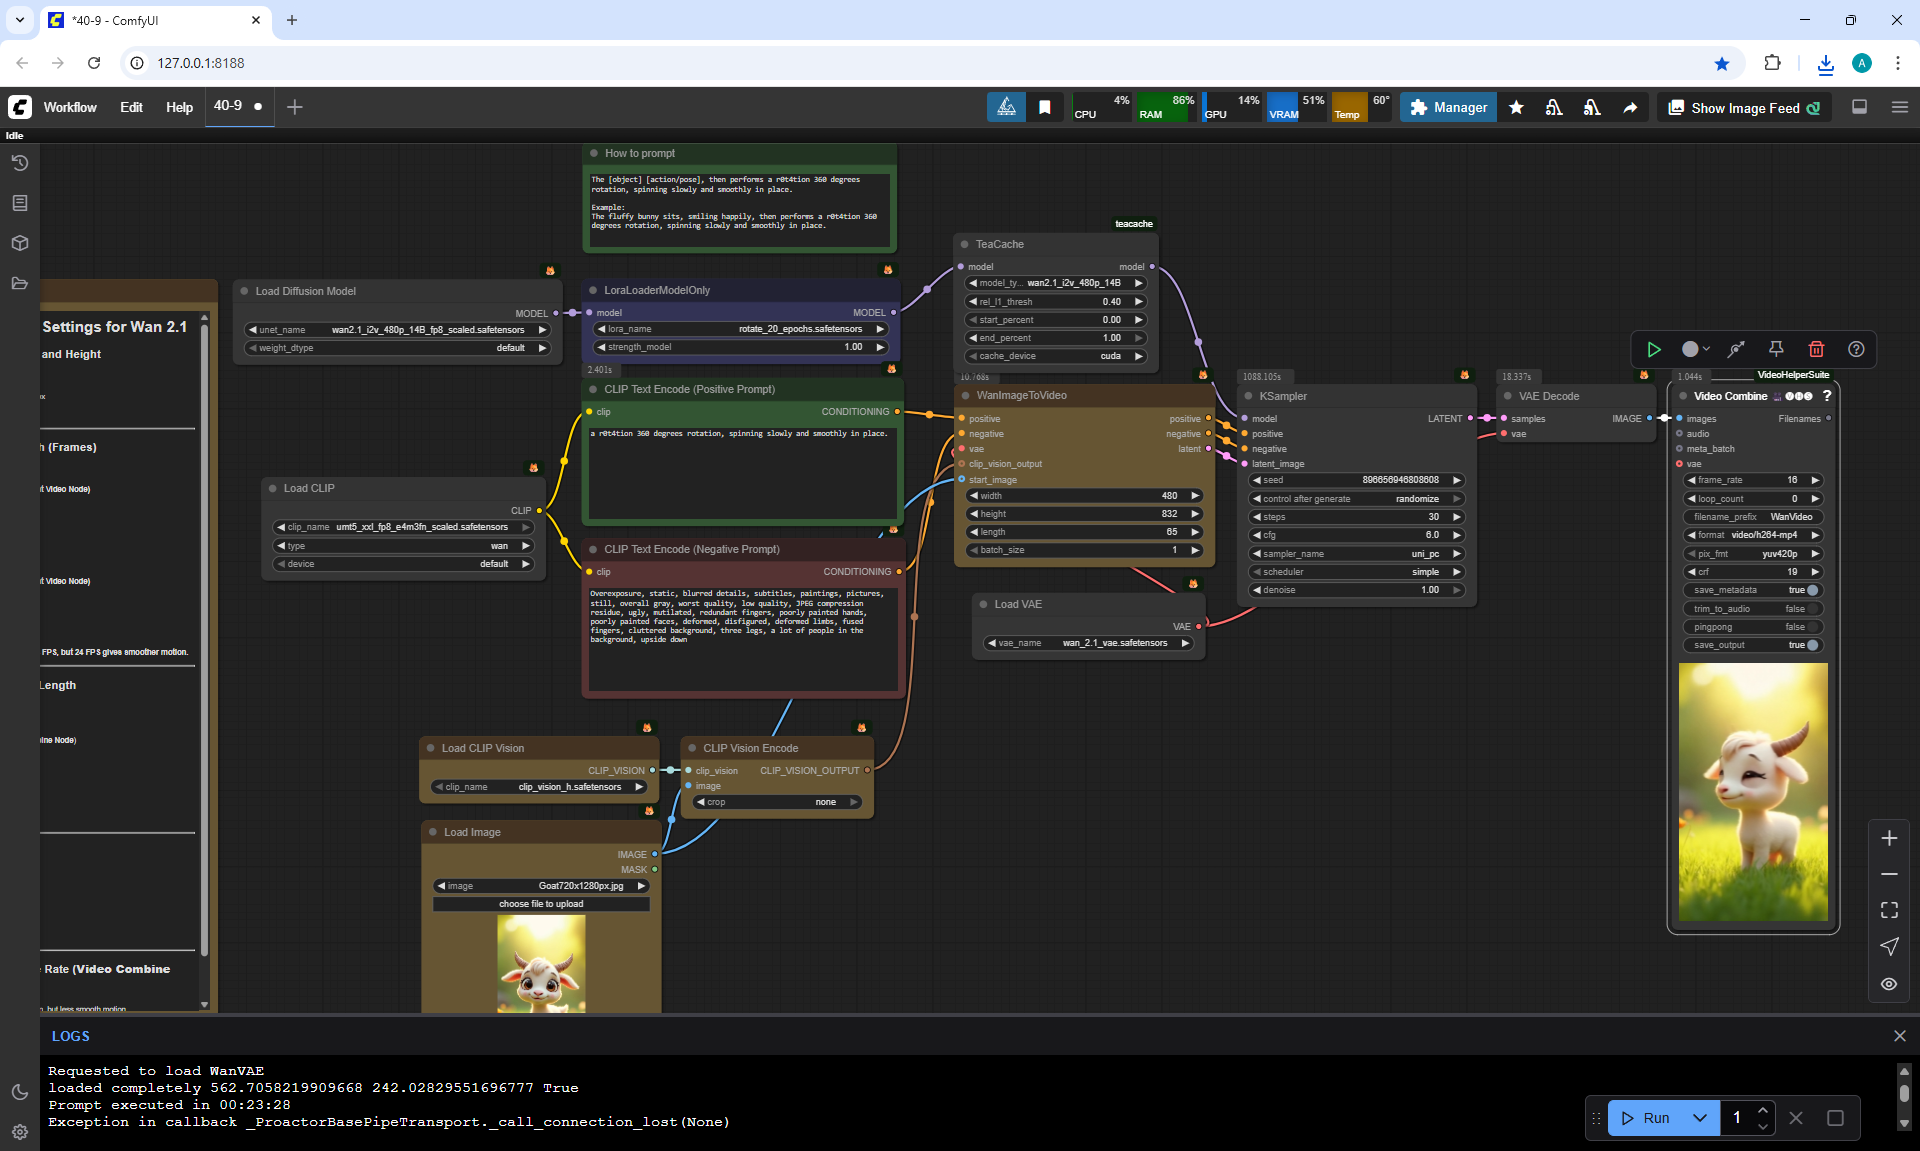Toggle pingpong switch in Video Combine
The image size is (1920, 1151).
(1812, 627)
